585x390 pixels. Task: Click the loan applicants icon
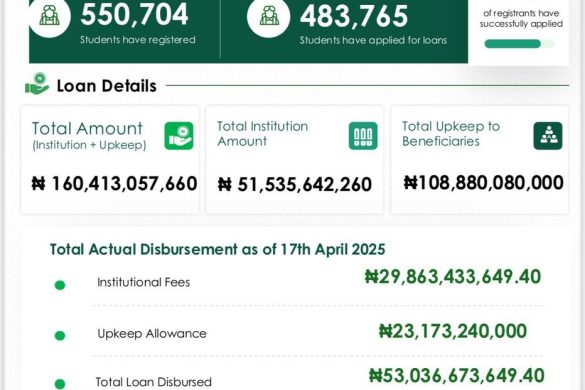click(269, 16)
